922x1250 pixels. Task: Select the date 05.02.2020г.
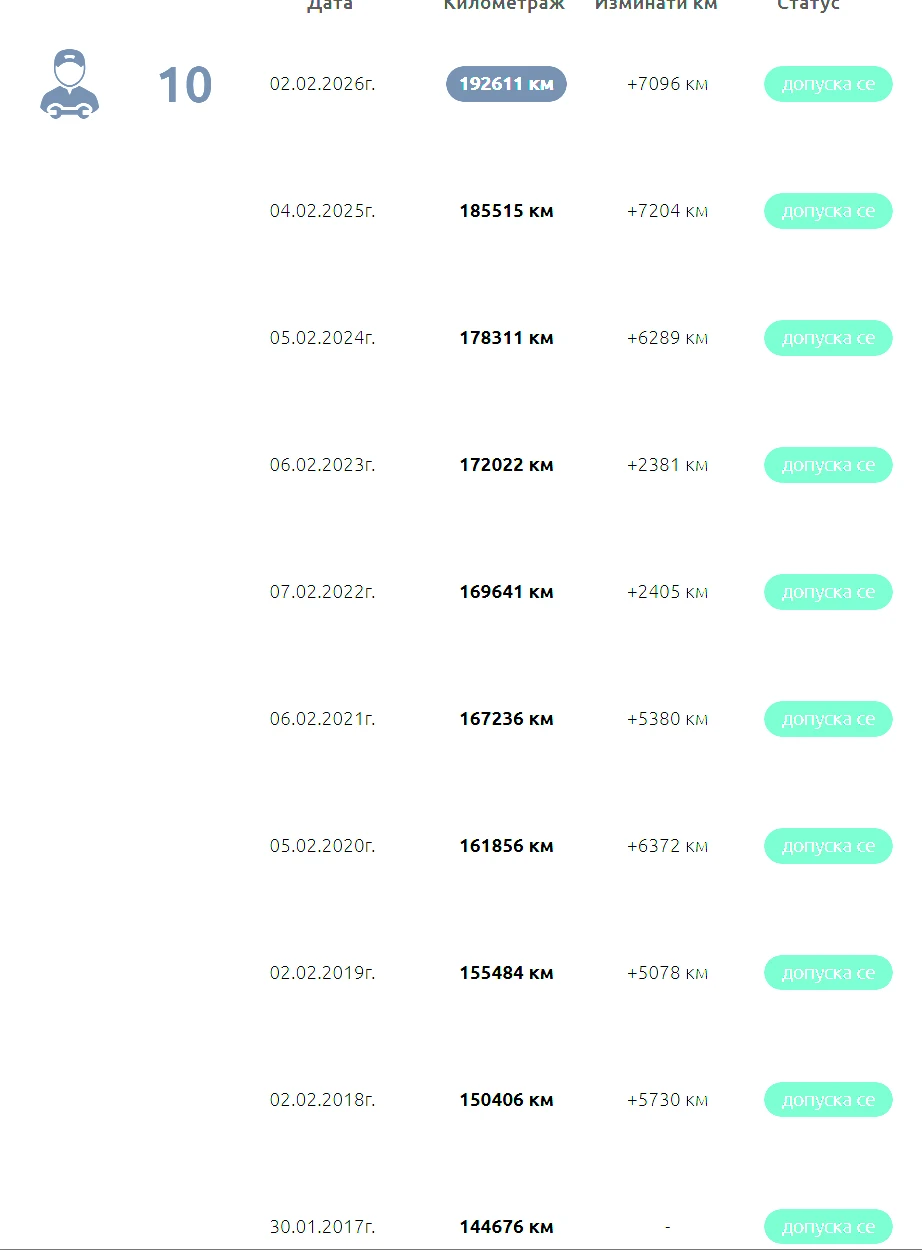pos(322,846)
